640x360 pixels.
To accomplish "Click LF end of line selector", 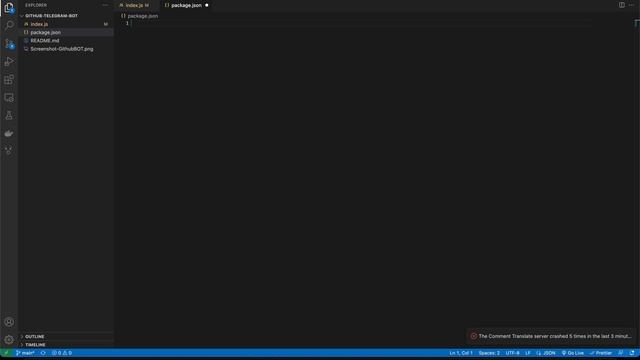I will pyautogui.click(x=528, y=353).
